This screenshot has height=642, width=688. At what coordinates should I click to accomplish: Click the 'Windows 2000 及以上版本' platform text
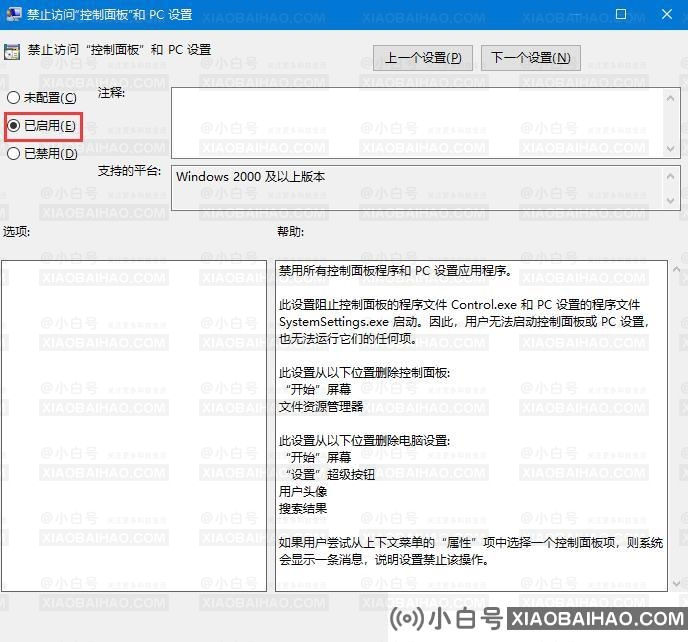point(251,176)
